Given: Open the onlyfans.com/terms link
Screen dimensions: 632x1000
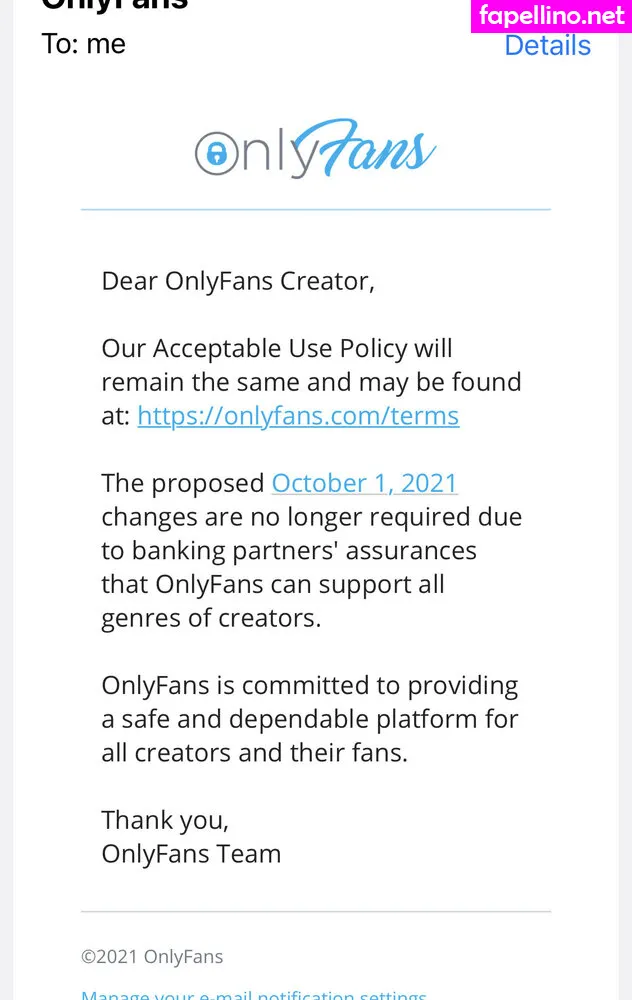Looking at the screenshot, I should point(298,416).
